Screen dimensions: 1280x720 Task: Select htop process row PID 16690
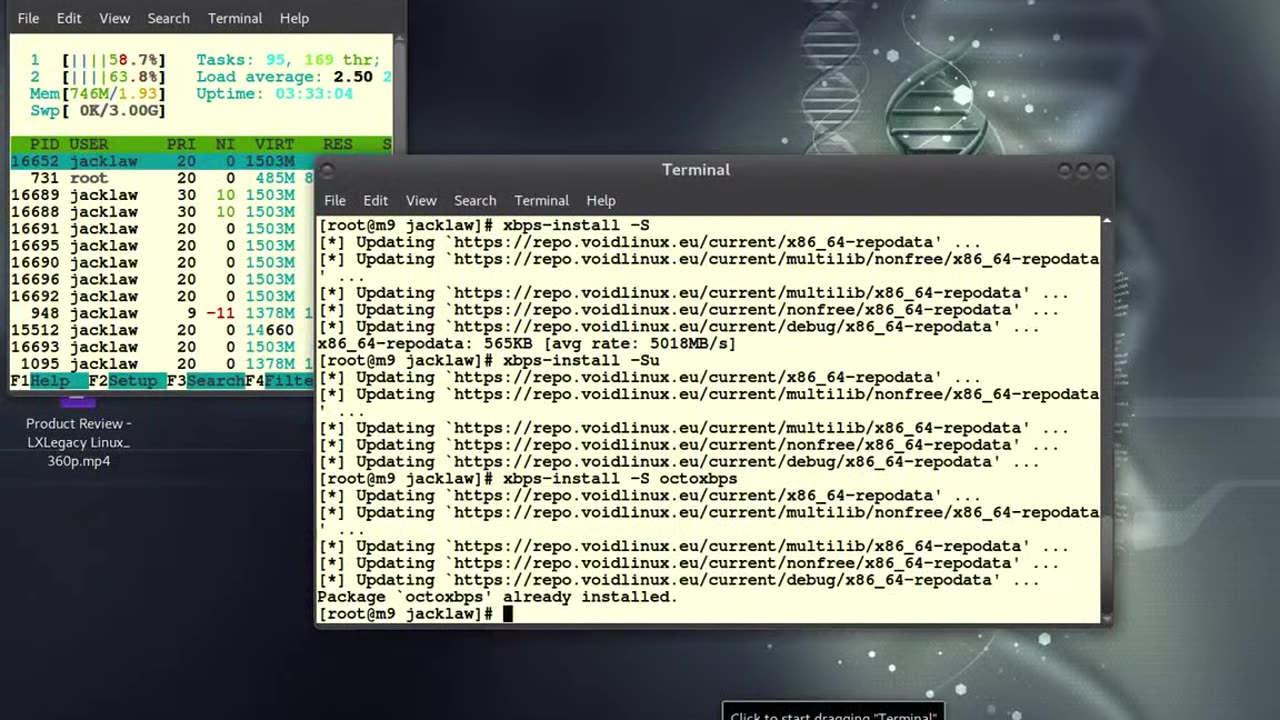coord(162,263)
